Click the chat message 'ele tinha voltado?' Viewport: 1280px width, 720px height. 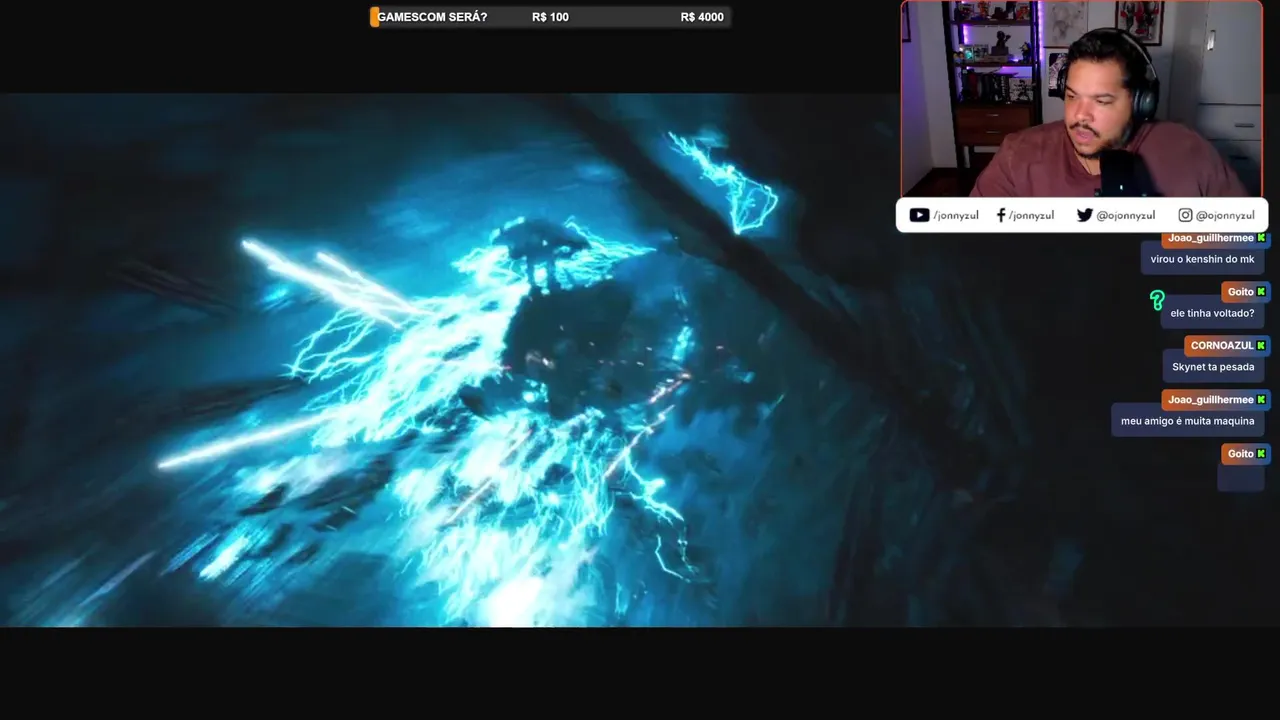pos(1212,313)
